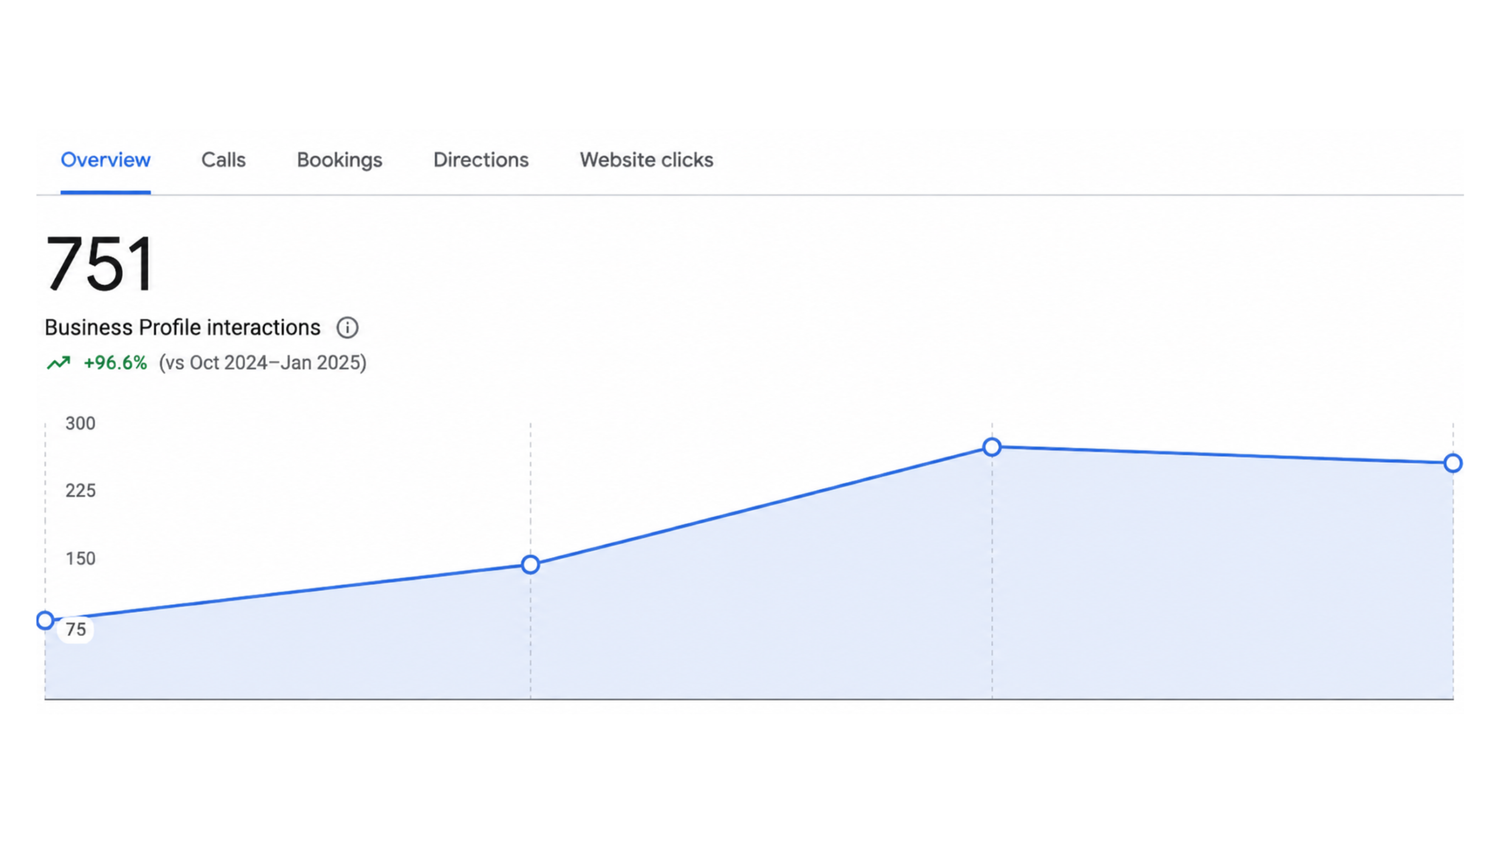The height and width of the screenshot is (843, 1500).
Task: Select the first data point near 75
Action: click(x=45, y=621)
